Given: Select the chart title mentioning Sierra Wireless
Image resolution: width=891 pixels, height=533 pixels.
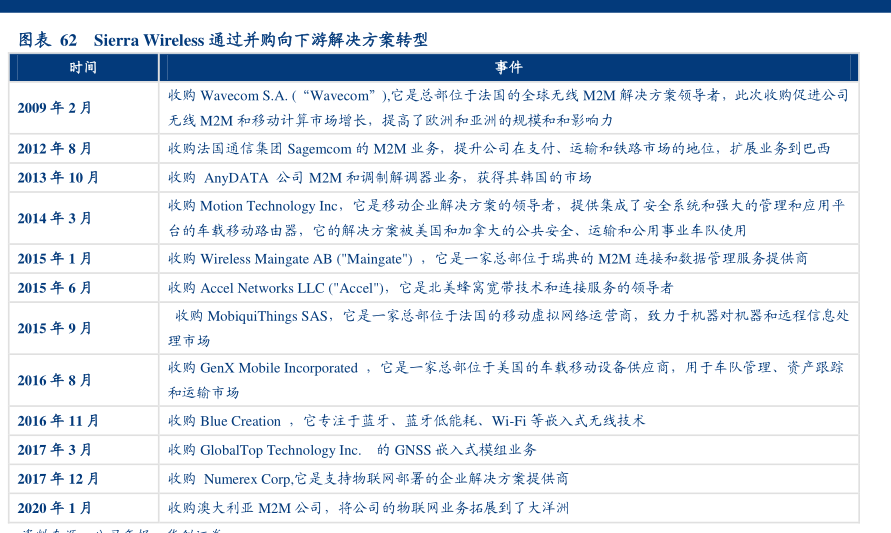Looking at the screenshot, I should point(223,40).
